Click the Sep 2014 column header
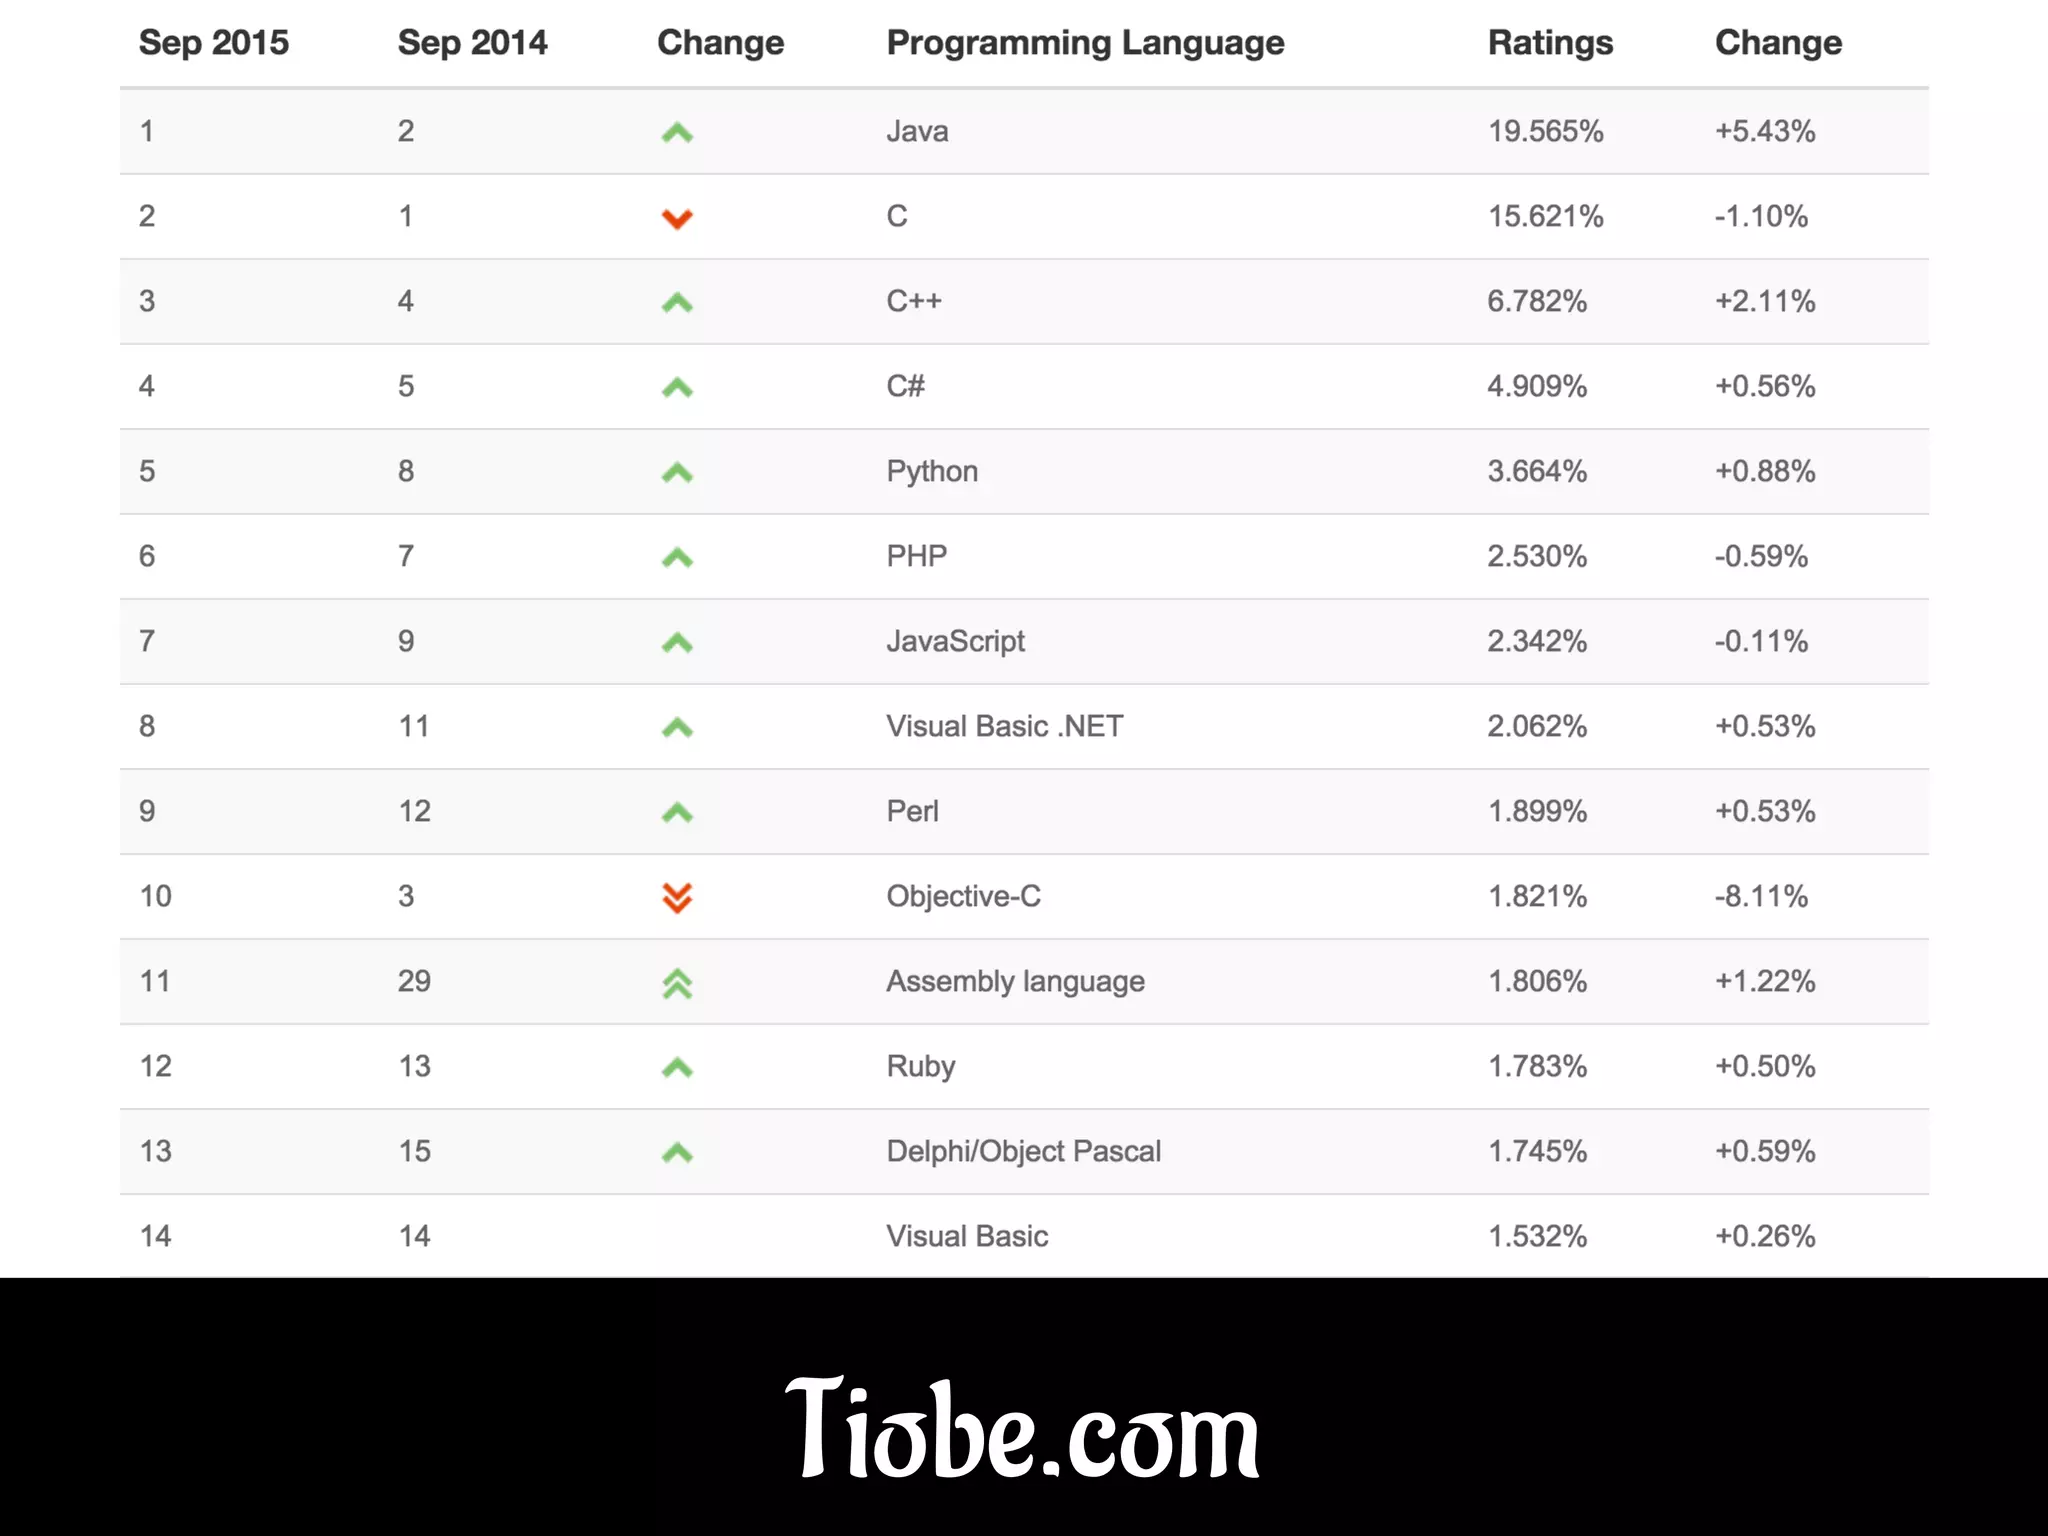This screenshot has height=1536, width=2048. click(472, 43)
